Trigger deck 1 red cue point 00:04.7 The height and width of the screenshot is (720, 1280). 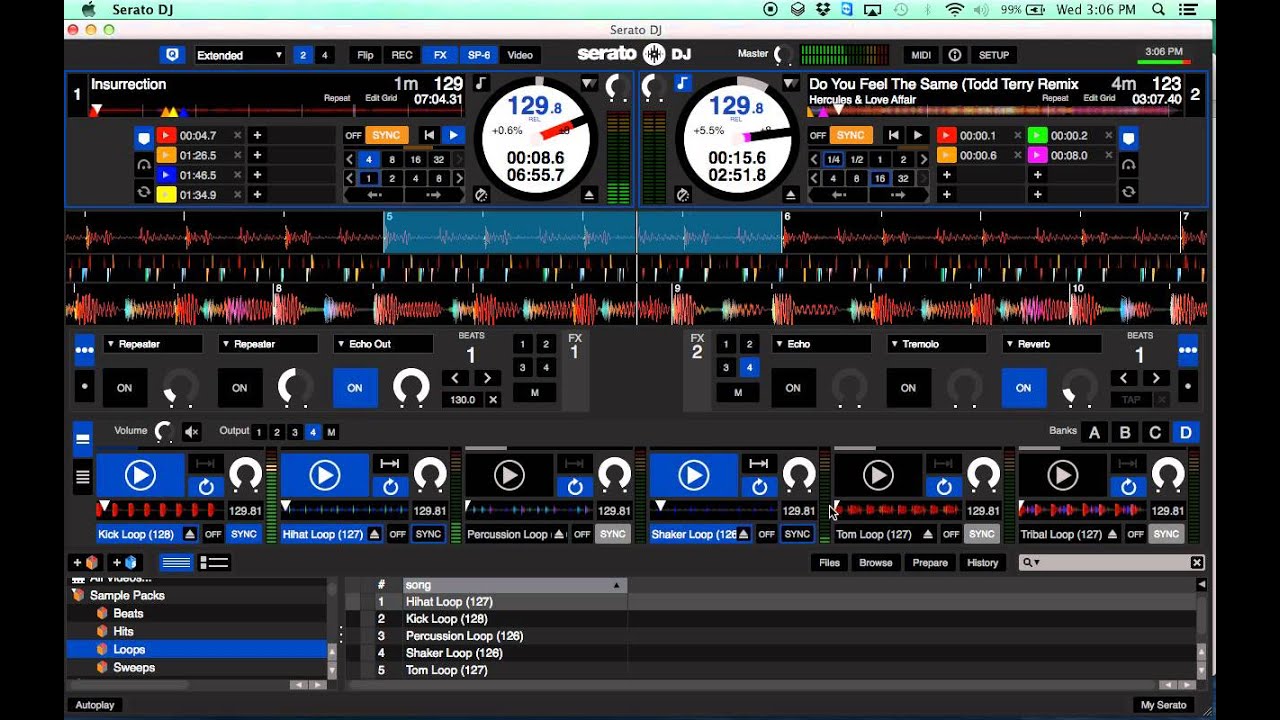point(166,135)
